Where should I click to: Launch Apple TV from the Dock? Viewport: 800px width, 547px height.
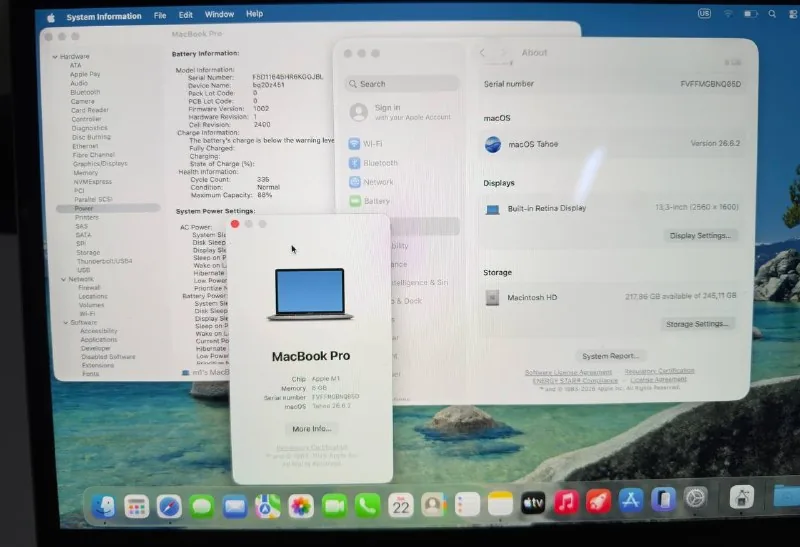click(533, 503)
